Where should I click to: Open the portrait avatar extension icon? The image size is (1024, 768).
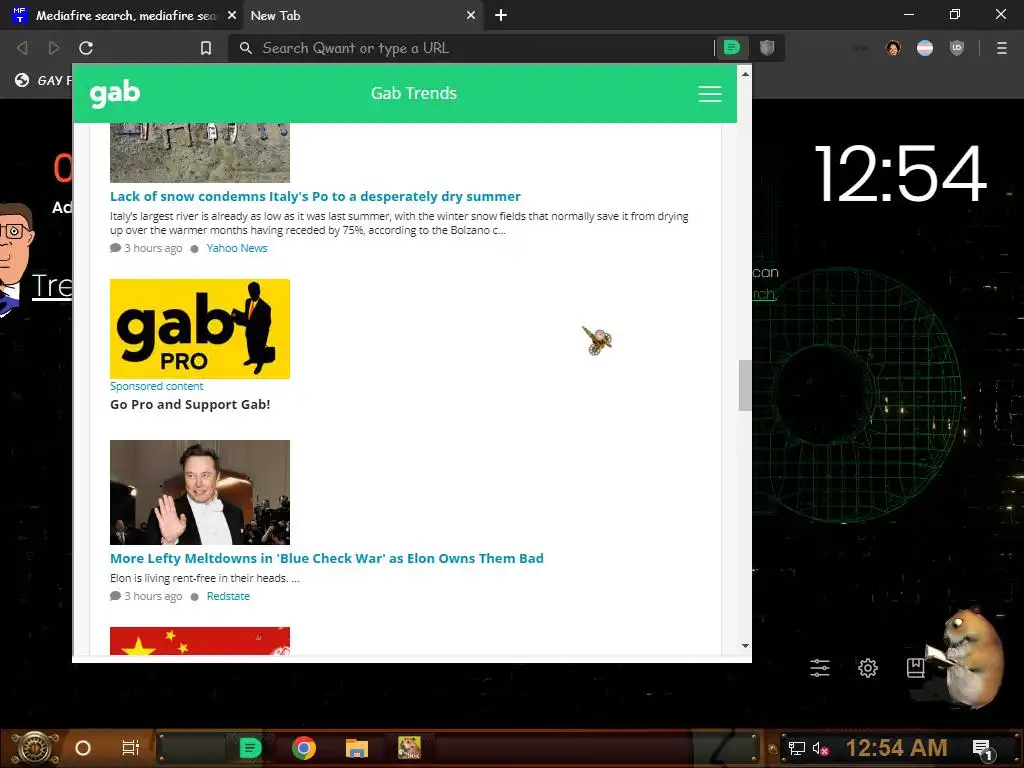coord(893,48)
